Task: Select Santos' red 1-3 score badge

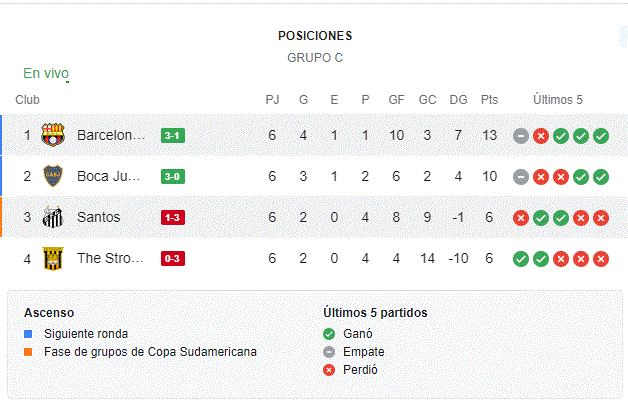Action: click(x=173, y=217)
